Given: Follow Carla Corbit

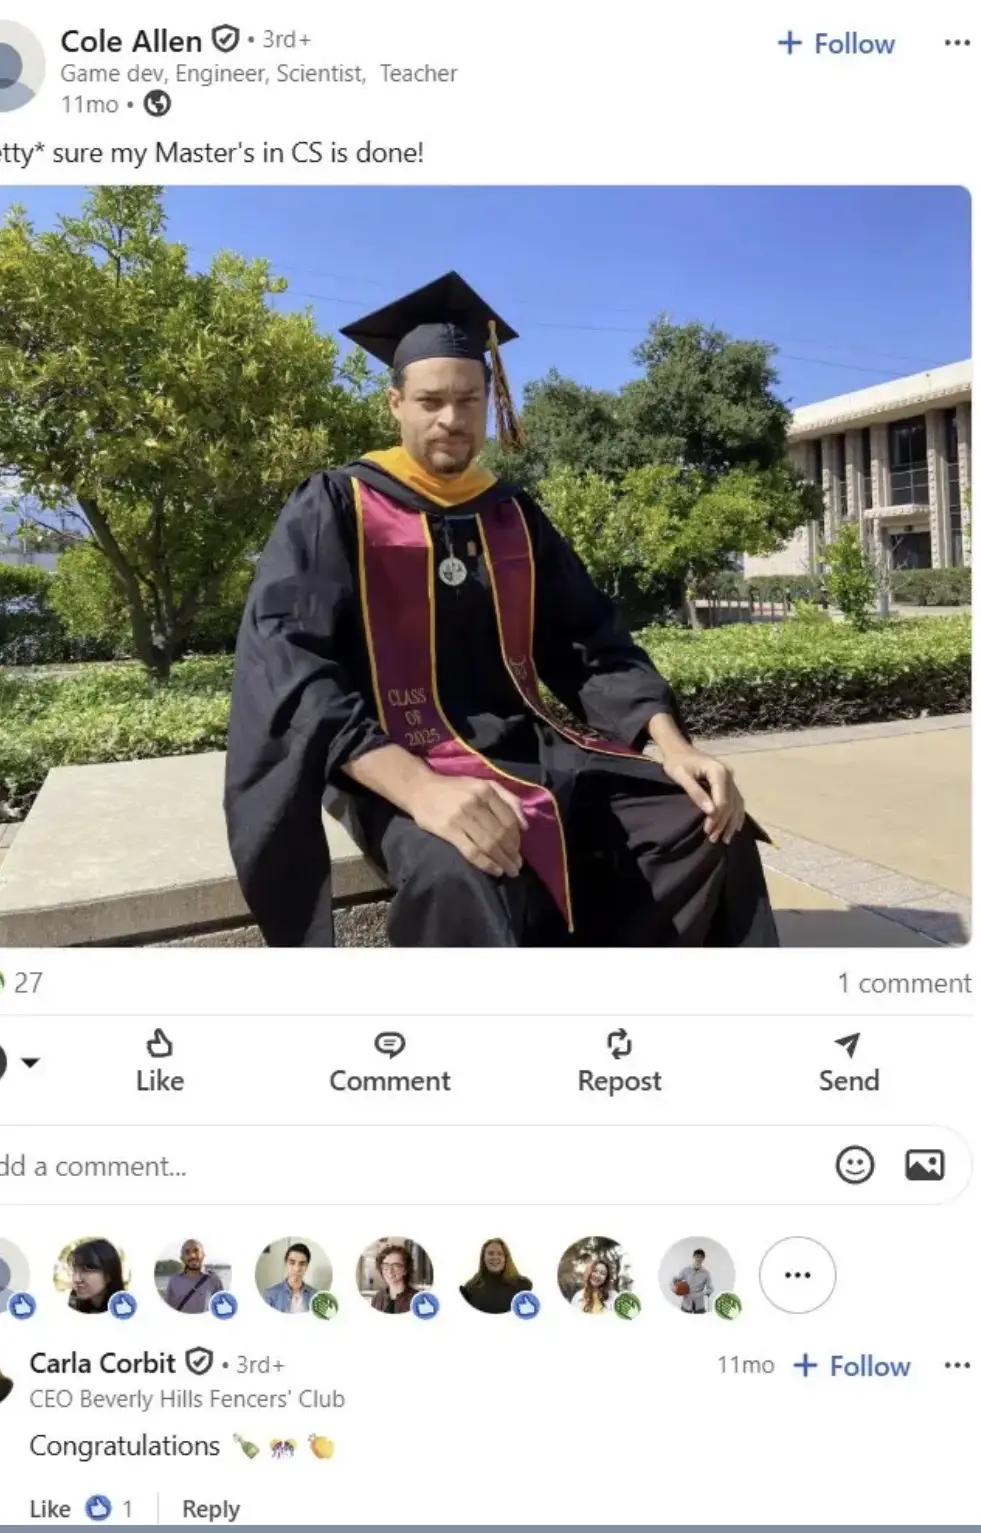Looking at the screenshot, I should pyautogui.click(x=851, y=1366).
